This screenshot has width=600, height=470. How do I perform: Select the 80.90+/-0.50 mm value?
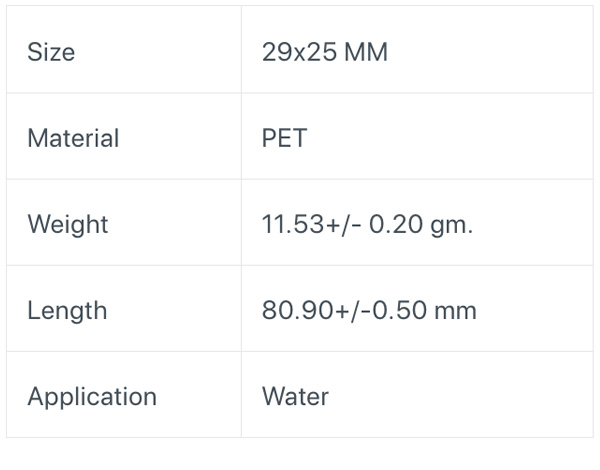(x=369, y=310)
